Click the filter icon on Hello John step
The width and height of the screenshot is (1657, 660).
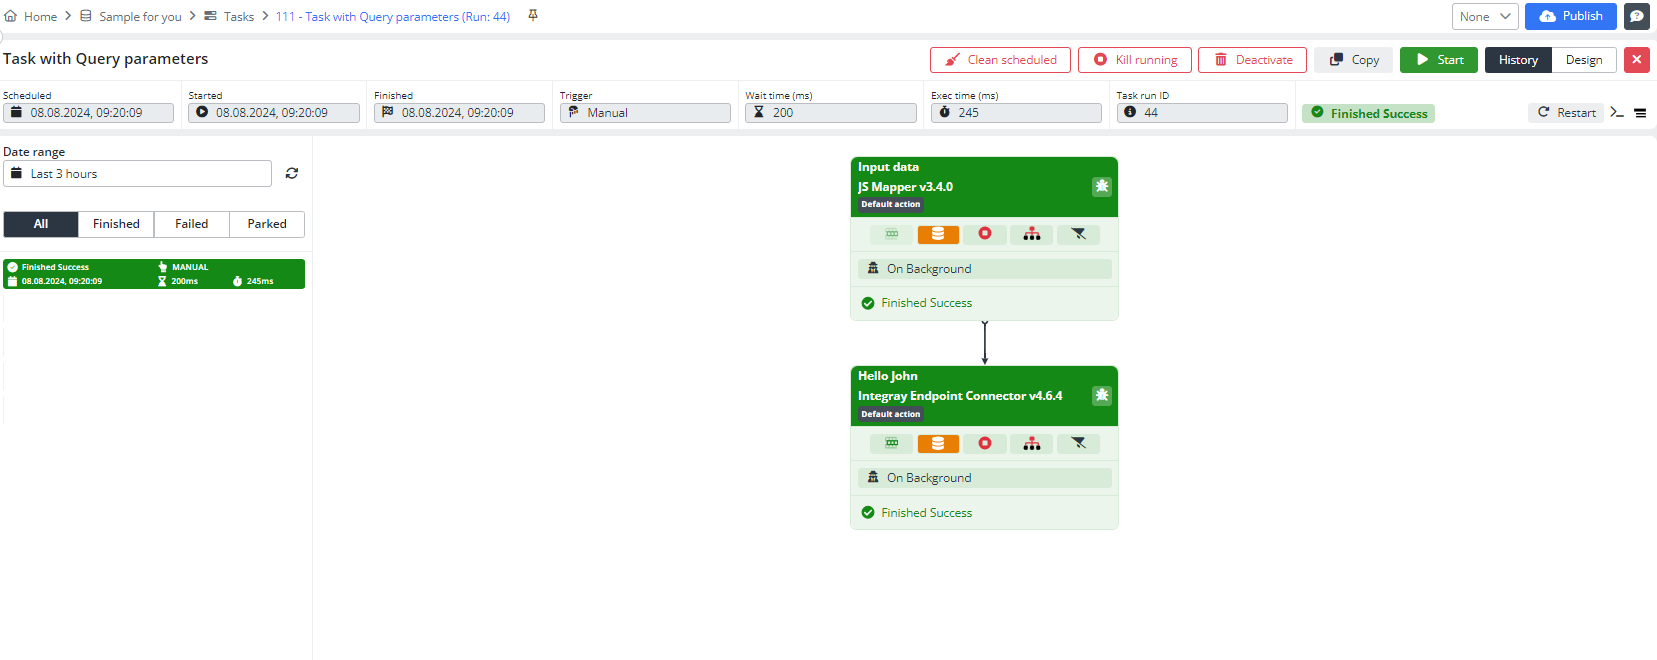coord(1078,443)
